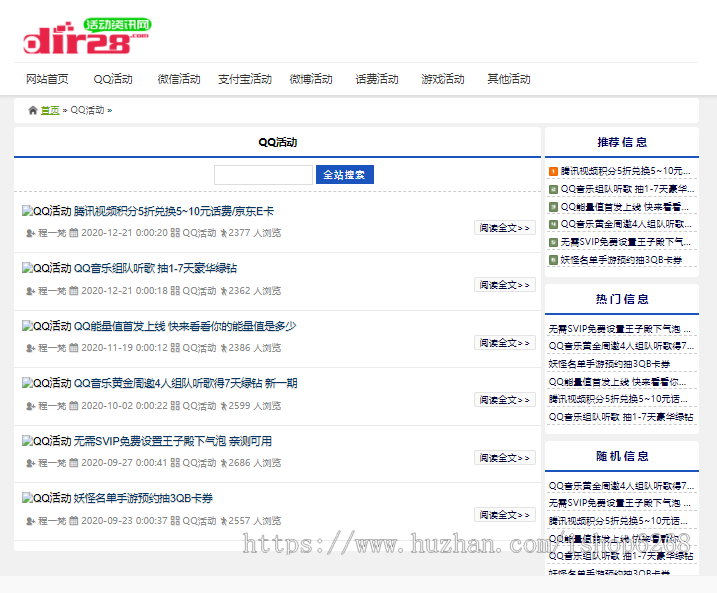Click the rank 5 badge in recommended list
The height and width of the screenshot is (593, 717).
click(x=553, y=242)
